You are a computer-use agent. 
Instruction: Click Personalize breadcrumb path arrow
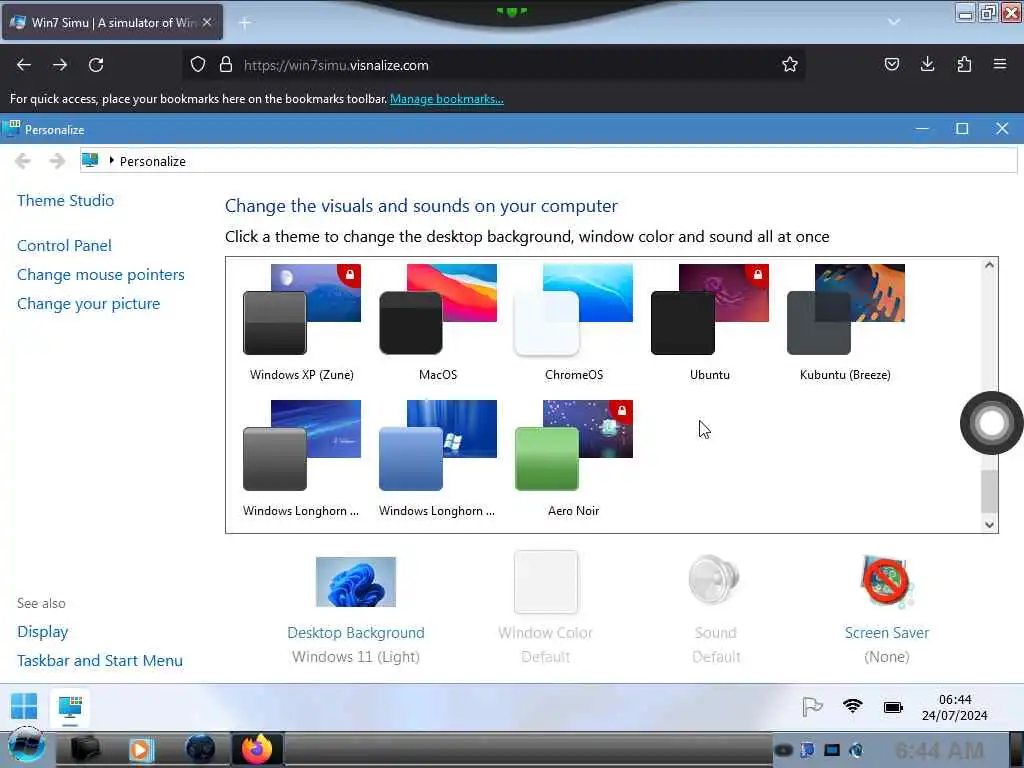pyautogui.click(x=112, y=161)
